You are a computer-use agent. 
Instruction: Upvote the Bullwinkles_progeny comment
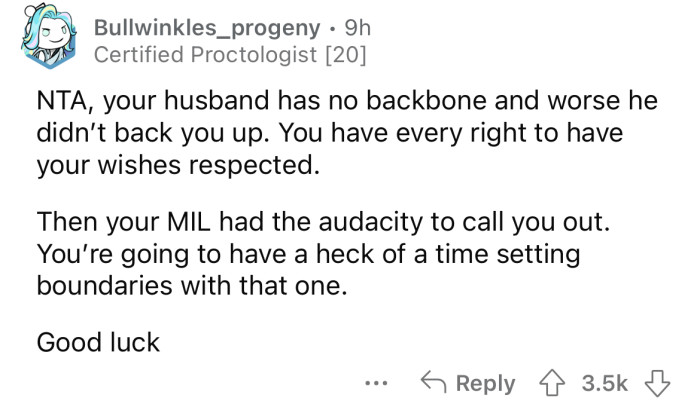549,383
